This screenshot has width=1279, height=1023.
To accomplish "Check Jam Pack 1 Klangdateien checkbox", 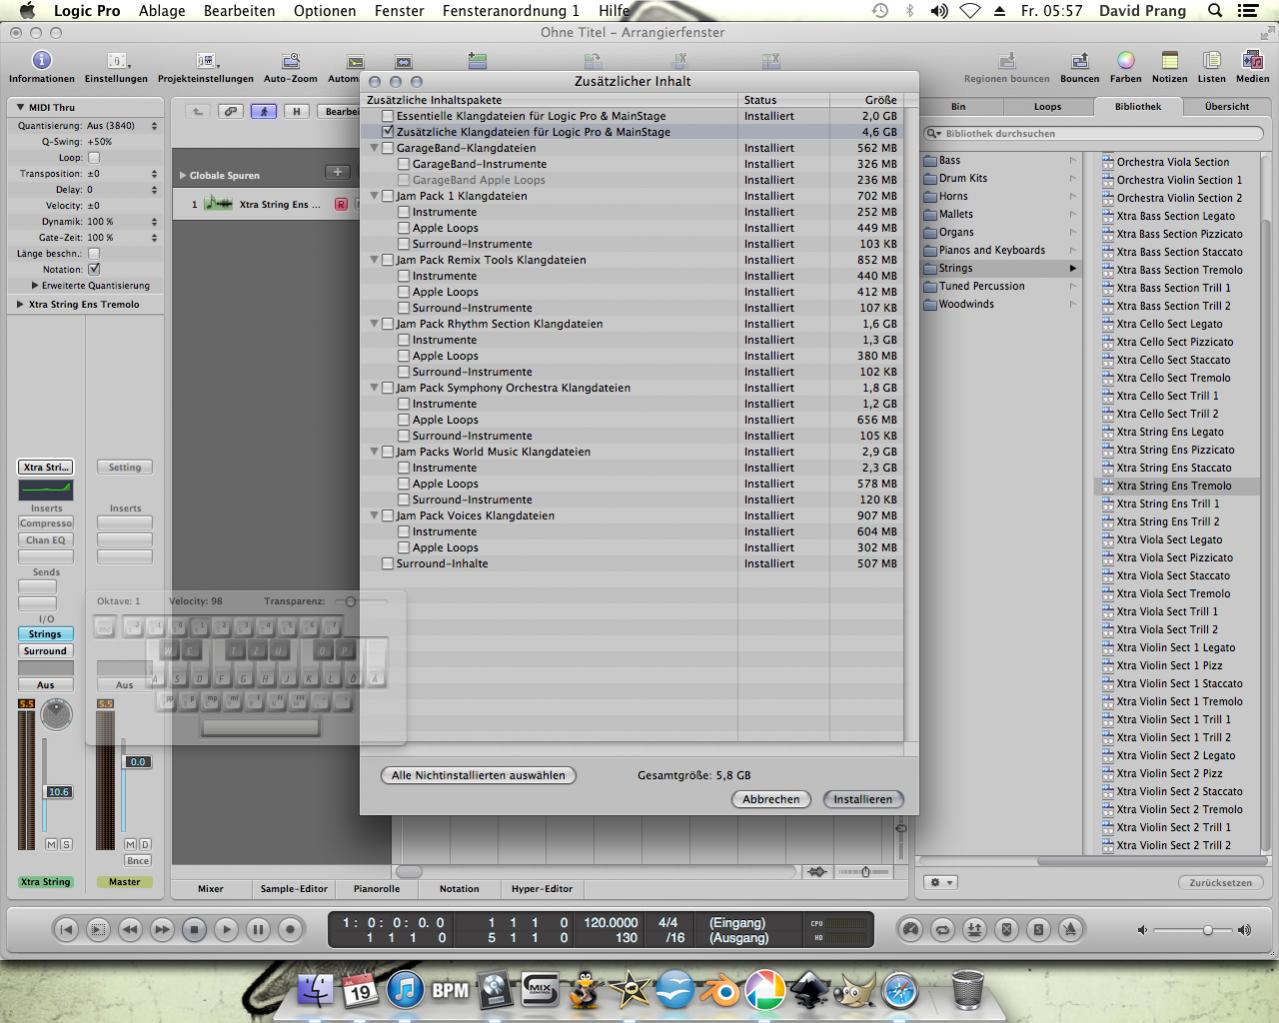I will pyautogui.click(x=388, y=196).
